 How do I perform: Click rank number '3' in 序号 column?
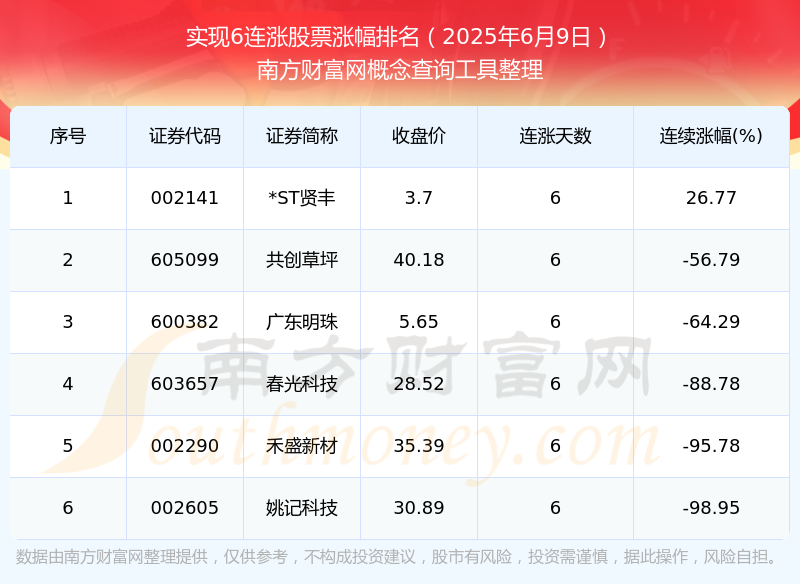(x=68, y=322)
